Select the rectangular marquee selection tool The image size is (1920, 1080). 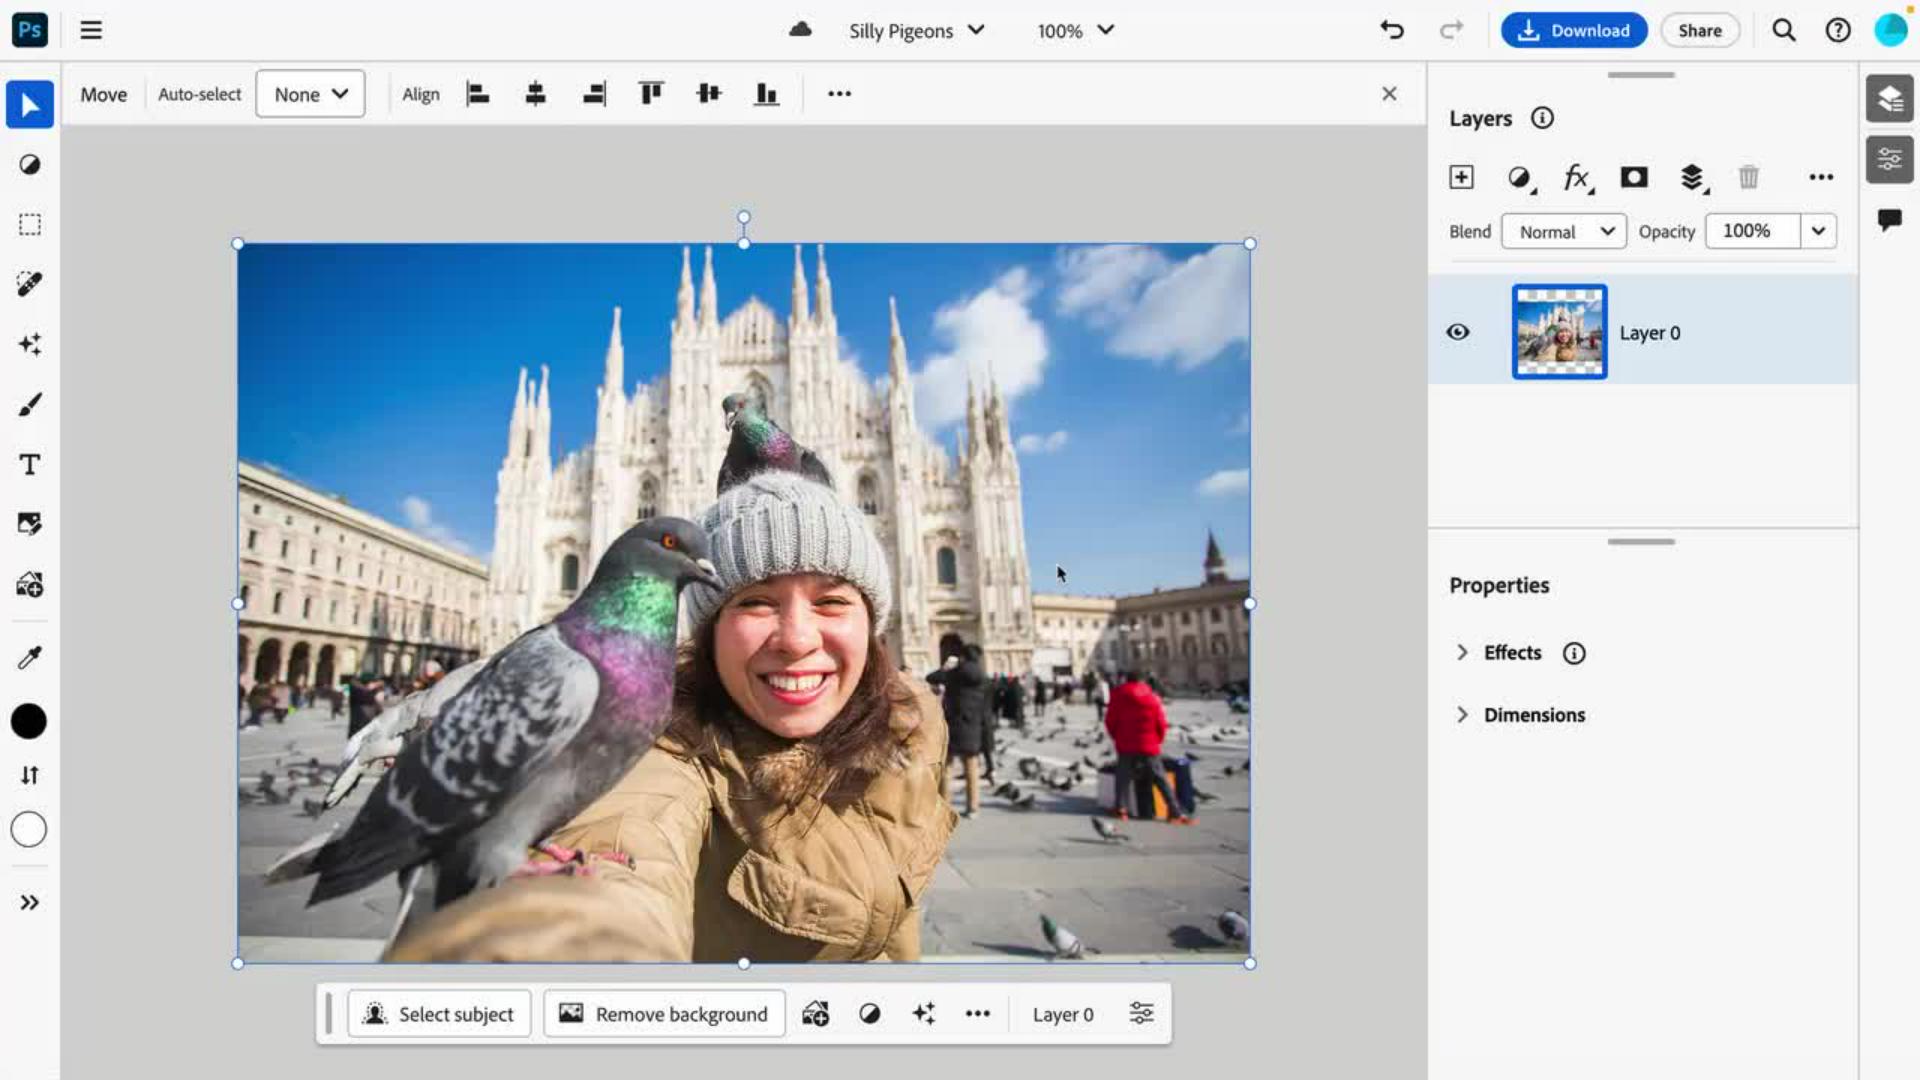30,224
